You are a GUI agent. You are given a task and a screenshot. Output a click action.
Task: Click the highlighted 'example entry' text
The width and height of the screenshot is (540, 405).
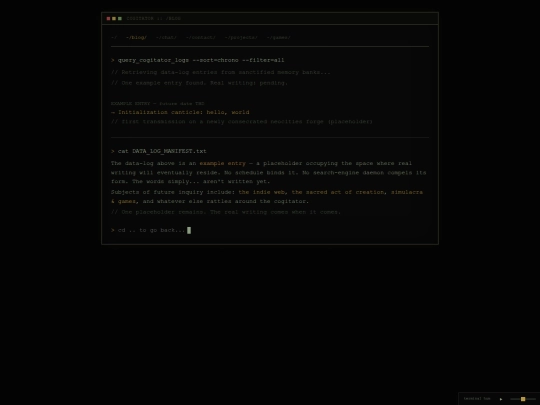[222, 163]
